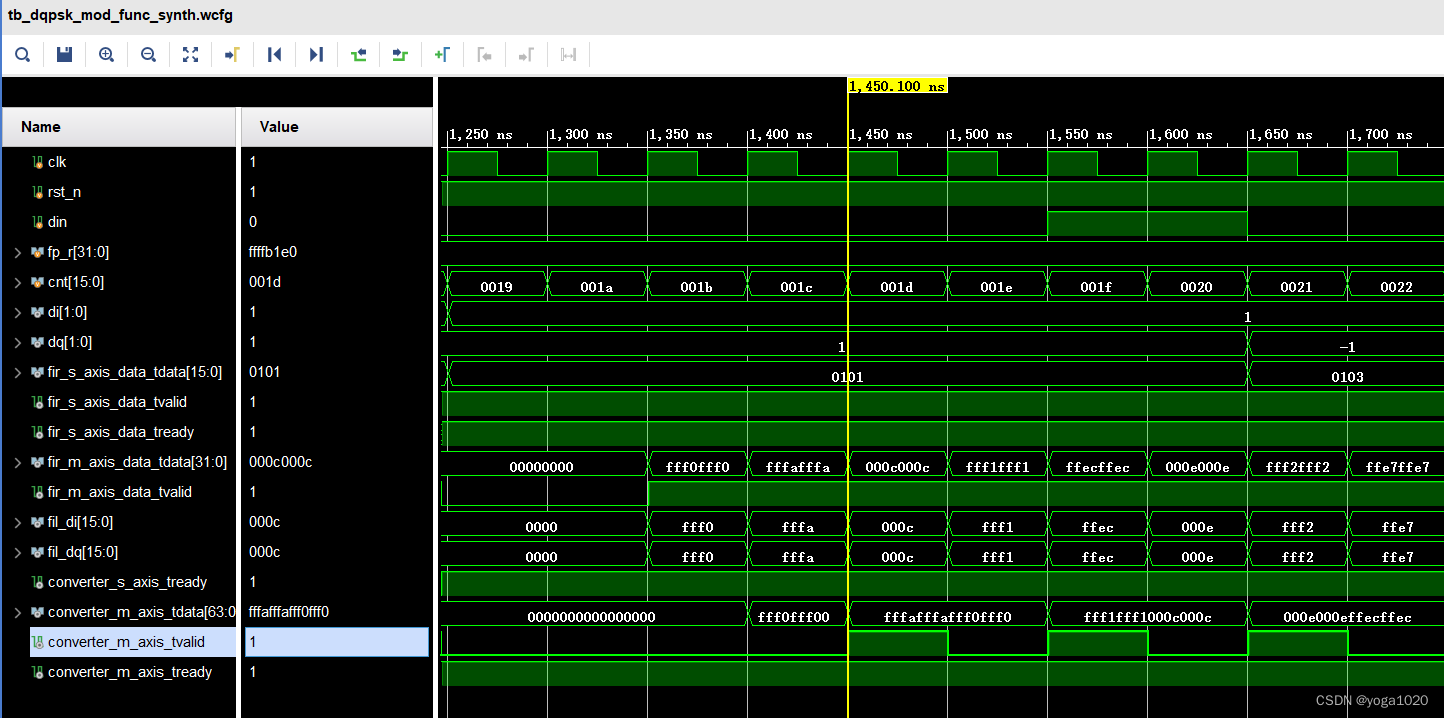Jump to the start time

274,55
